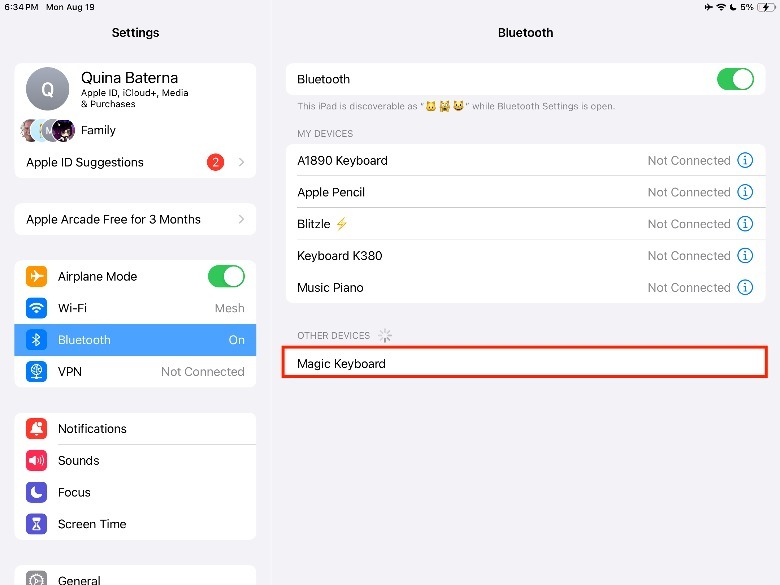Tap the battery charging icon in status bar
The height and width of the screenshot is (585, 780).
click(766, 7)
